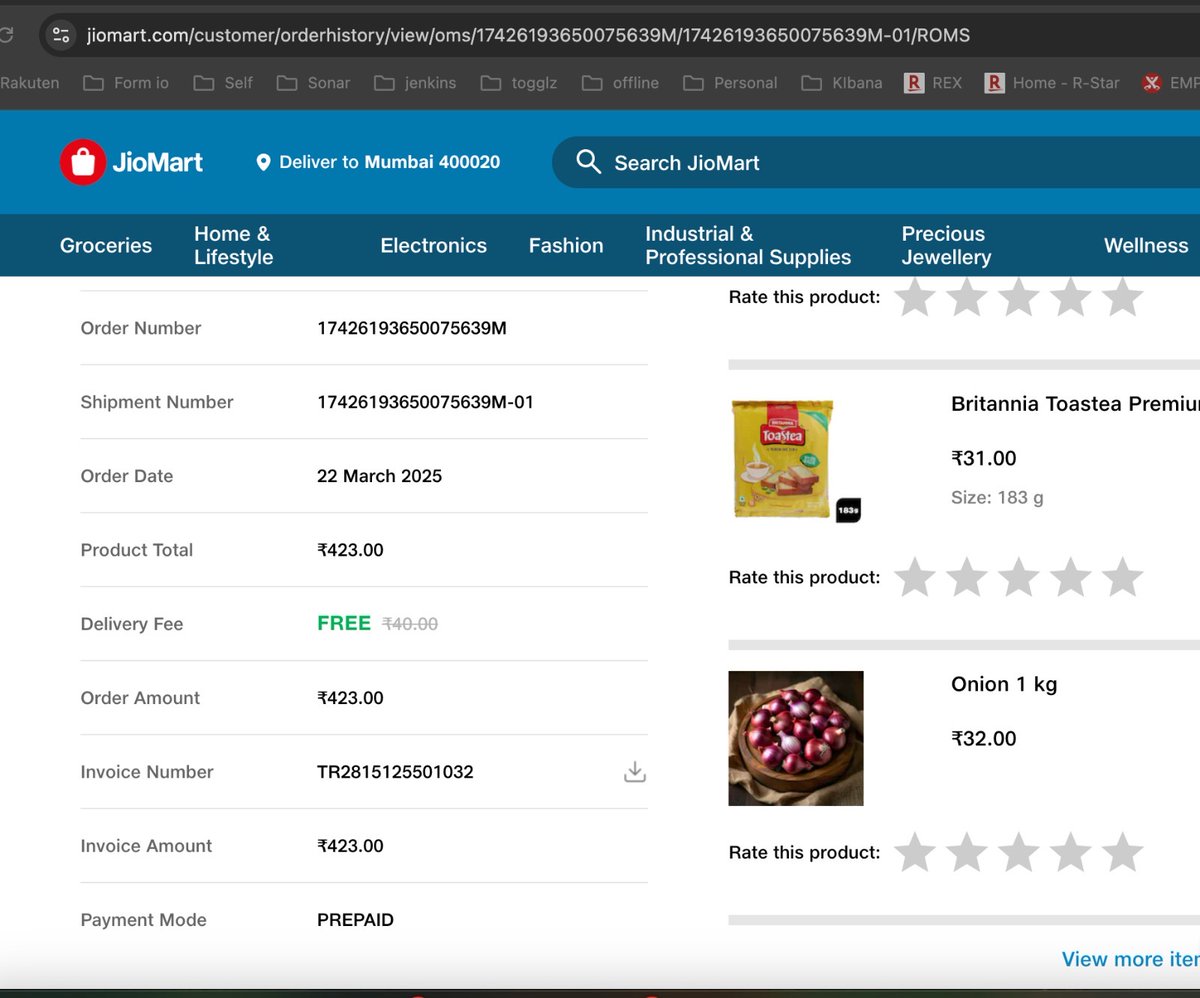Screen dimensions: 1200x998
Task: Click Deliver to Mumbai 400020
Action: pos(378,162)
